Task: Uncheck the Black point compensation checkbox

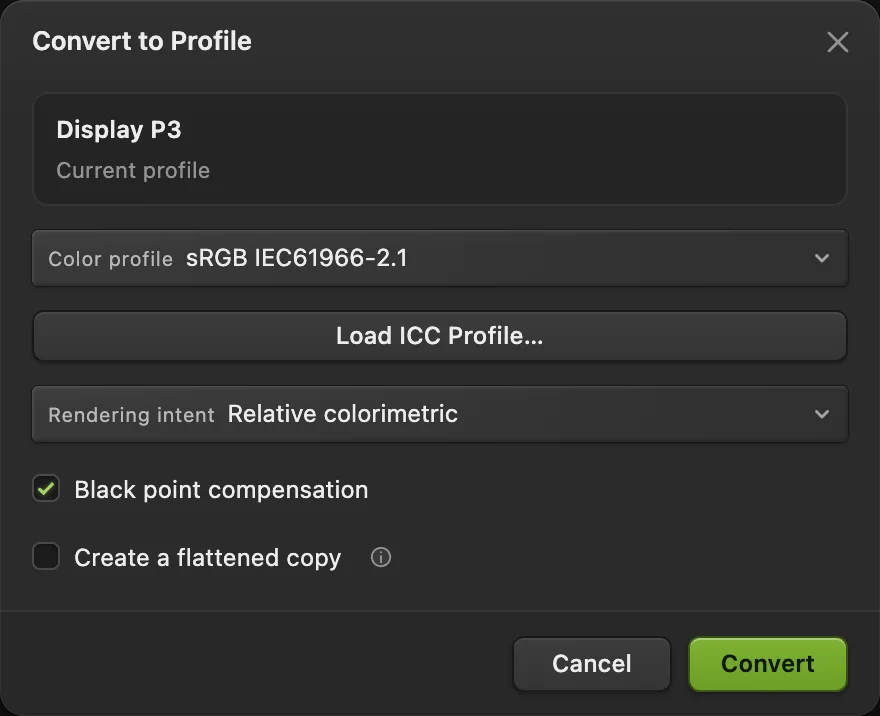Action: (x=46, y=489)
